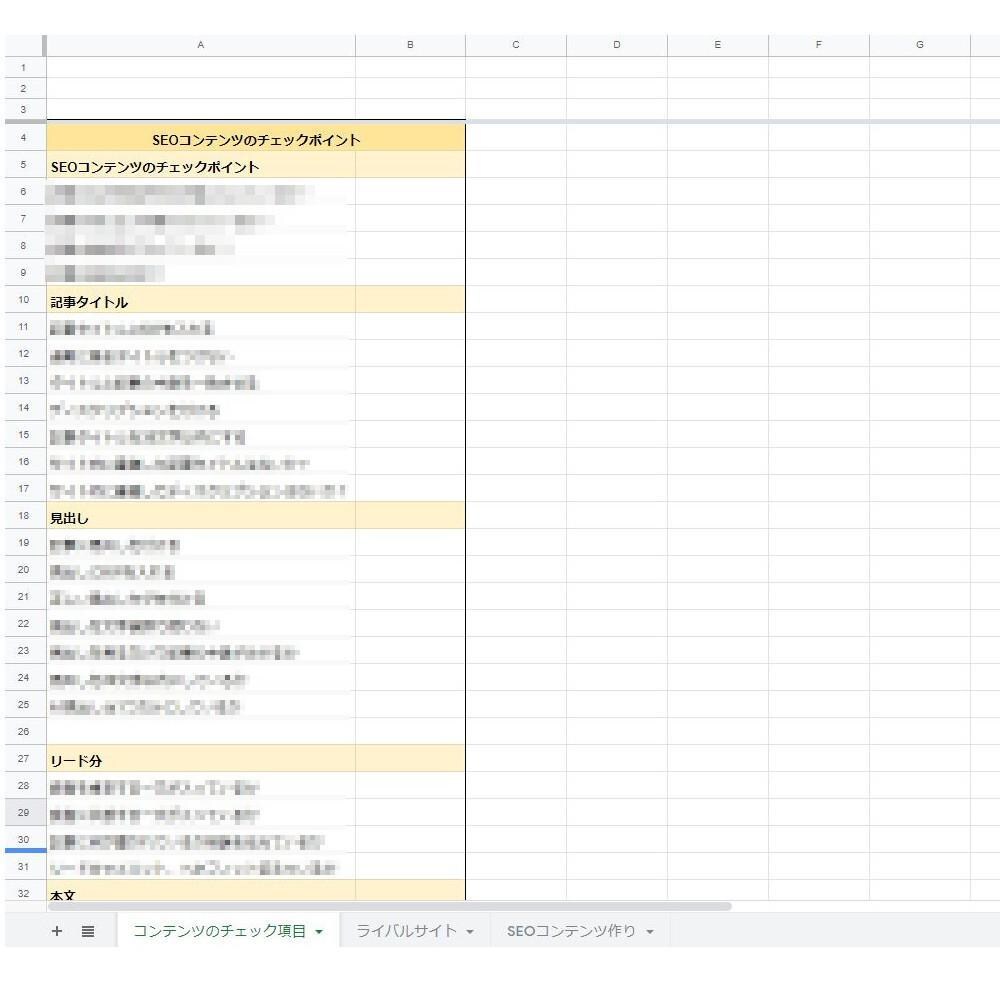Select column F header
The height and width of the screenshot is (1000, 1000).
pos(819,45)
